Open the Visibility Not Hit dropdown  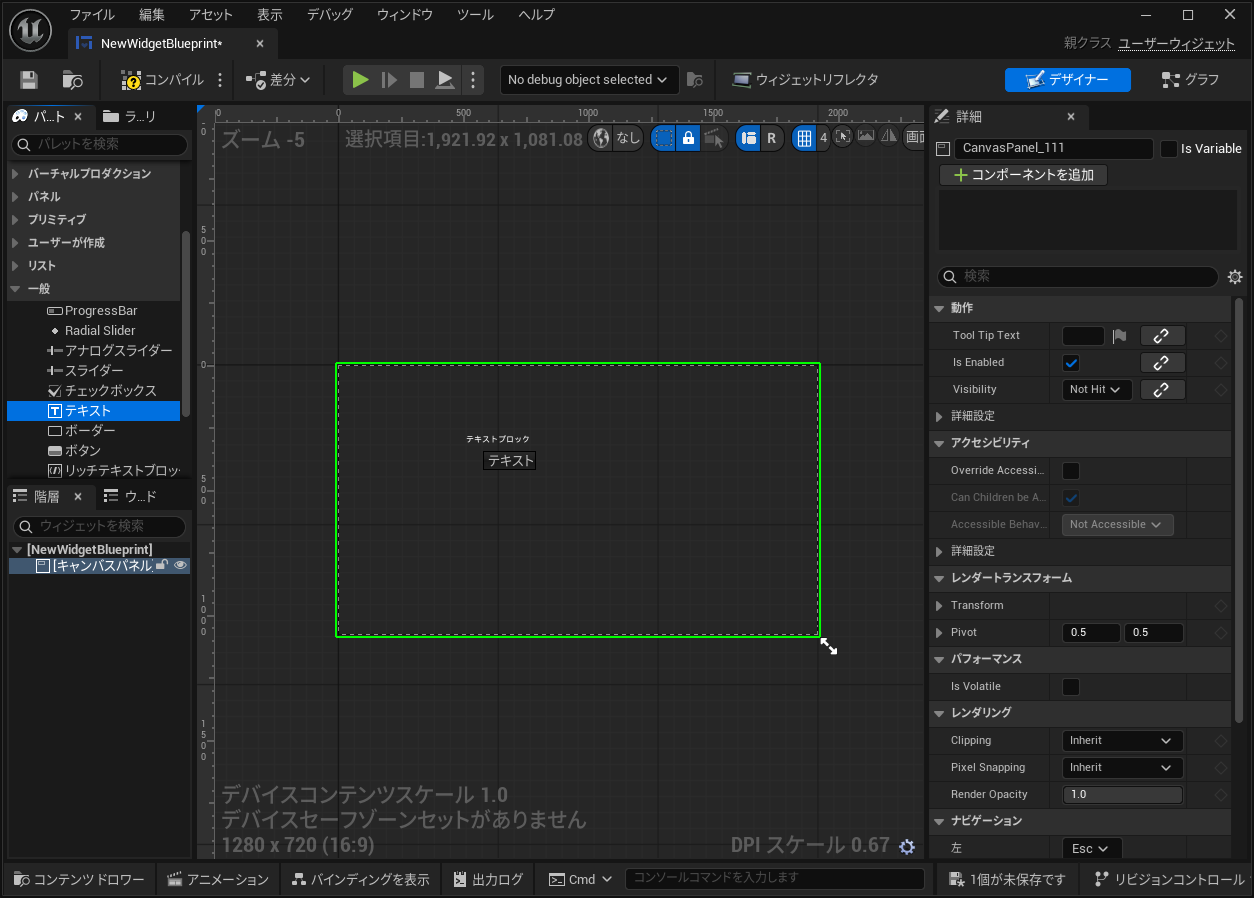tap(1097, 390)
